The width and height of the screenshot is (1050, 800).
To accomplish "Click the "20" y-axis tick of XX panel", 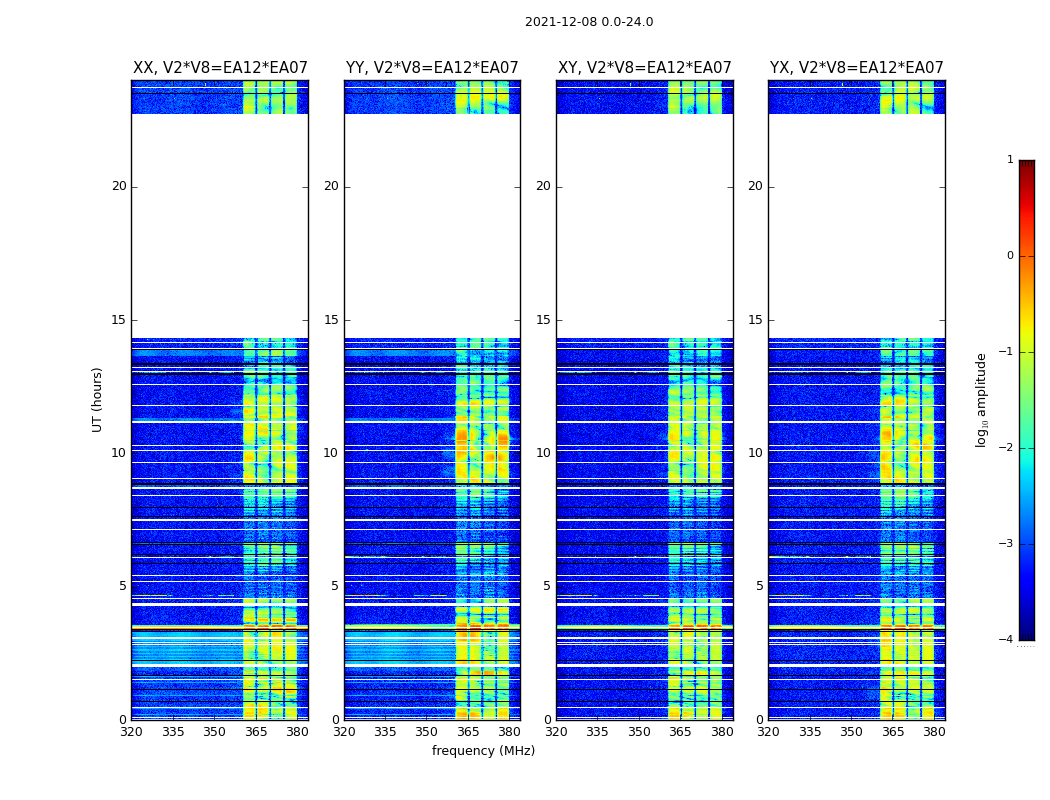I will (119, 186).
